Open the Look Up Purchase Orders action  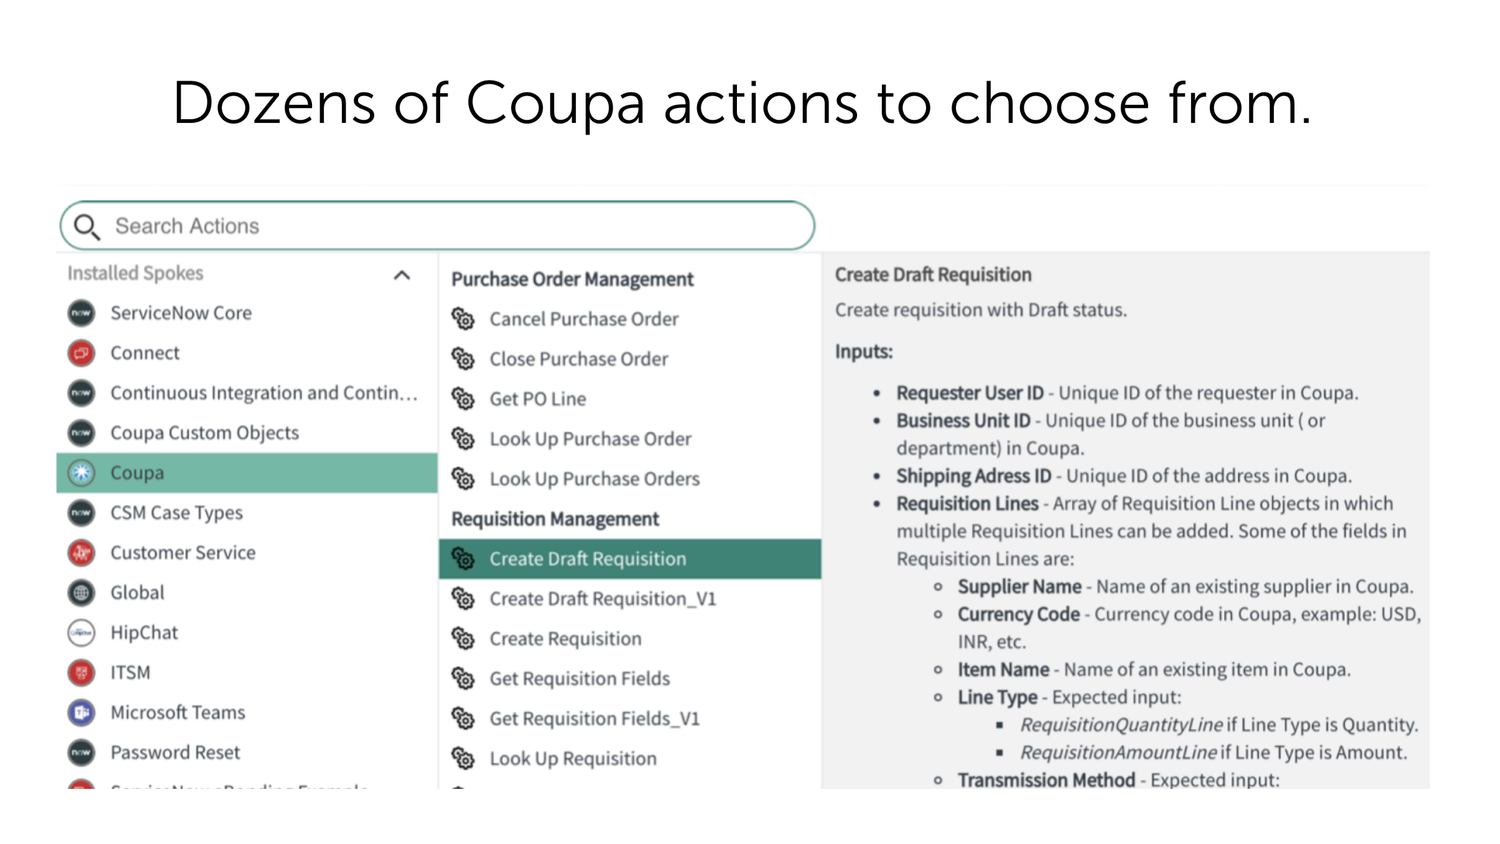(x=594, y=478)
